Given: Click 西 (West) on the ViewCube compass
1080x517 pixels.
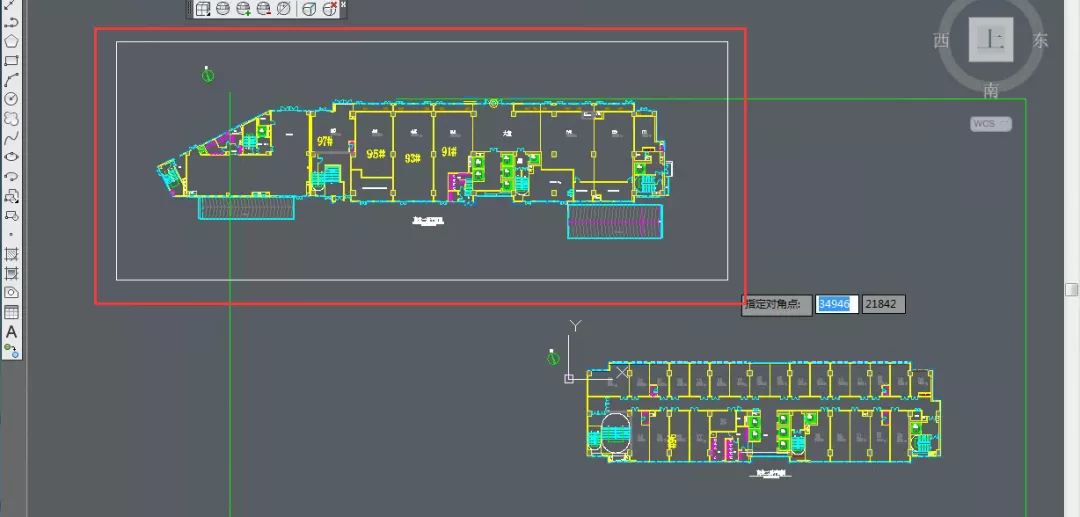Looking at the screenshot, I should coord(942,41).
